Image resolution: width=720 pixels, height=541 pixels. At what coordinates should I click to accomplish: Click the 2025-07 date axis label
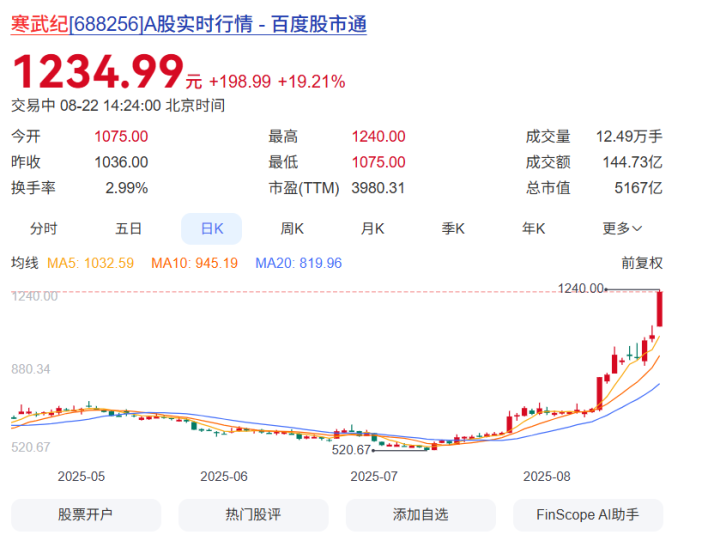pyautogui.click(x=374, y=476)
